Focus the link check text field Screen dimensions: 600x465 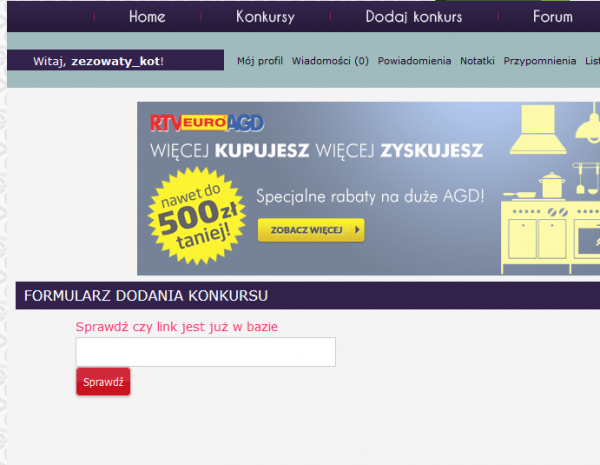tap(205, 352)
